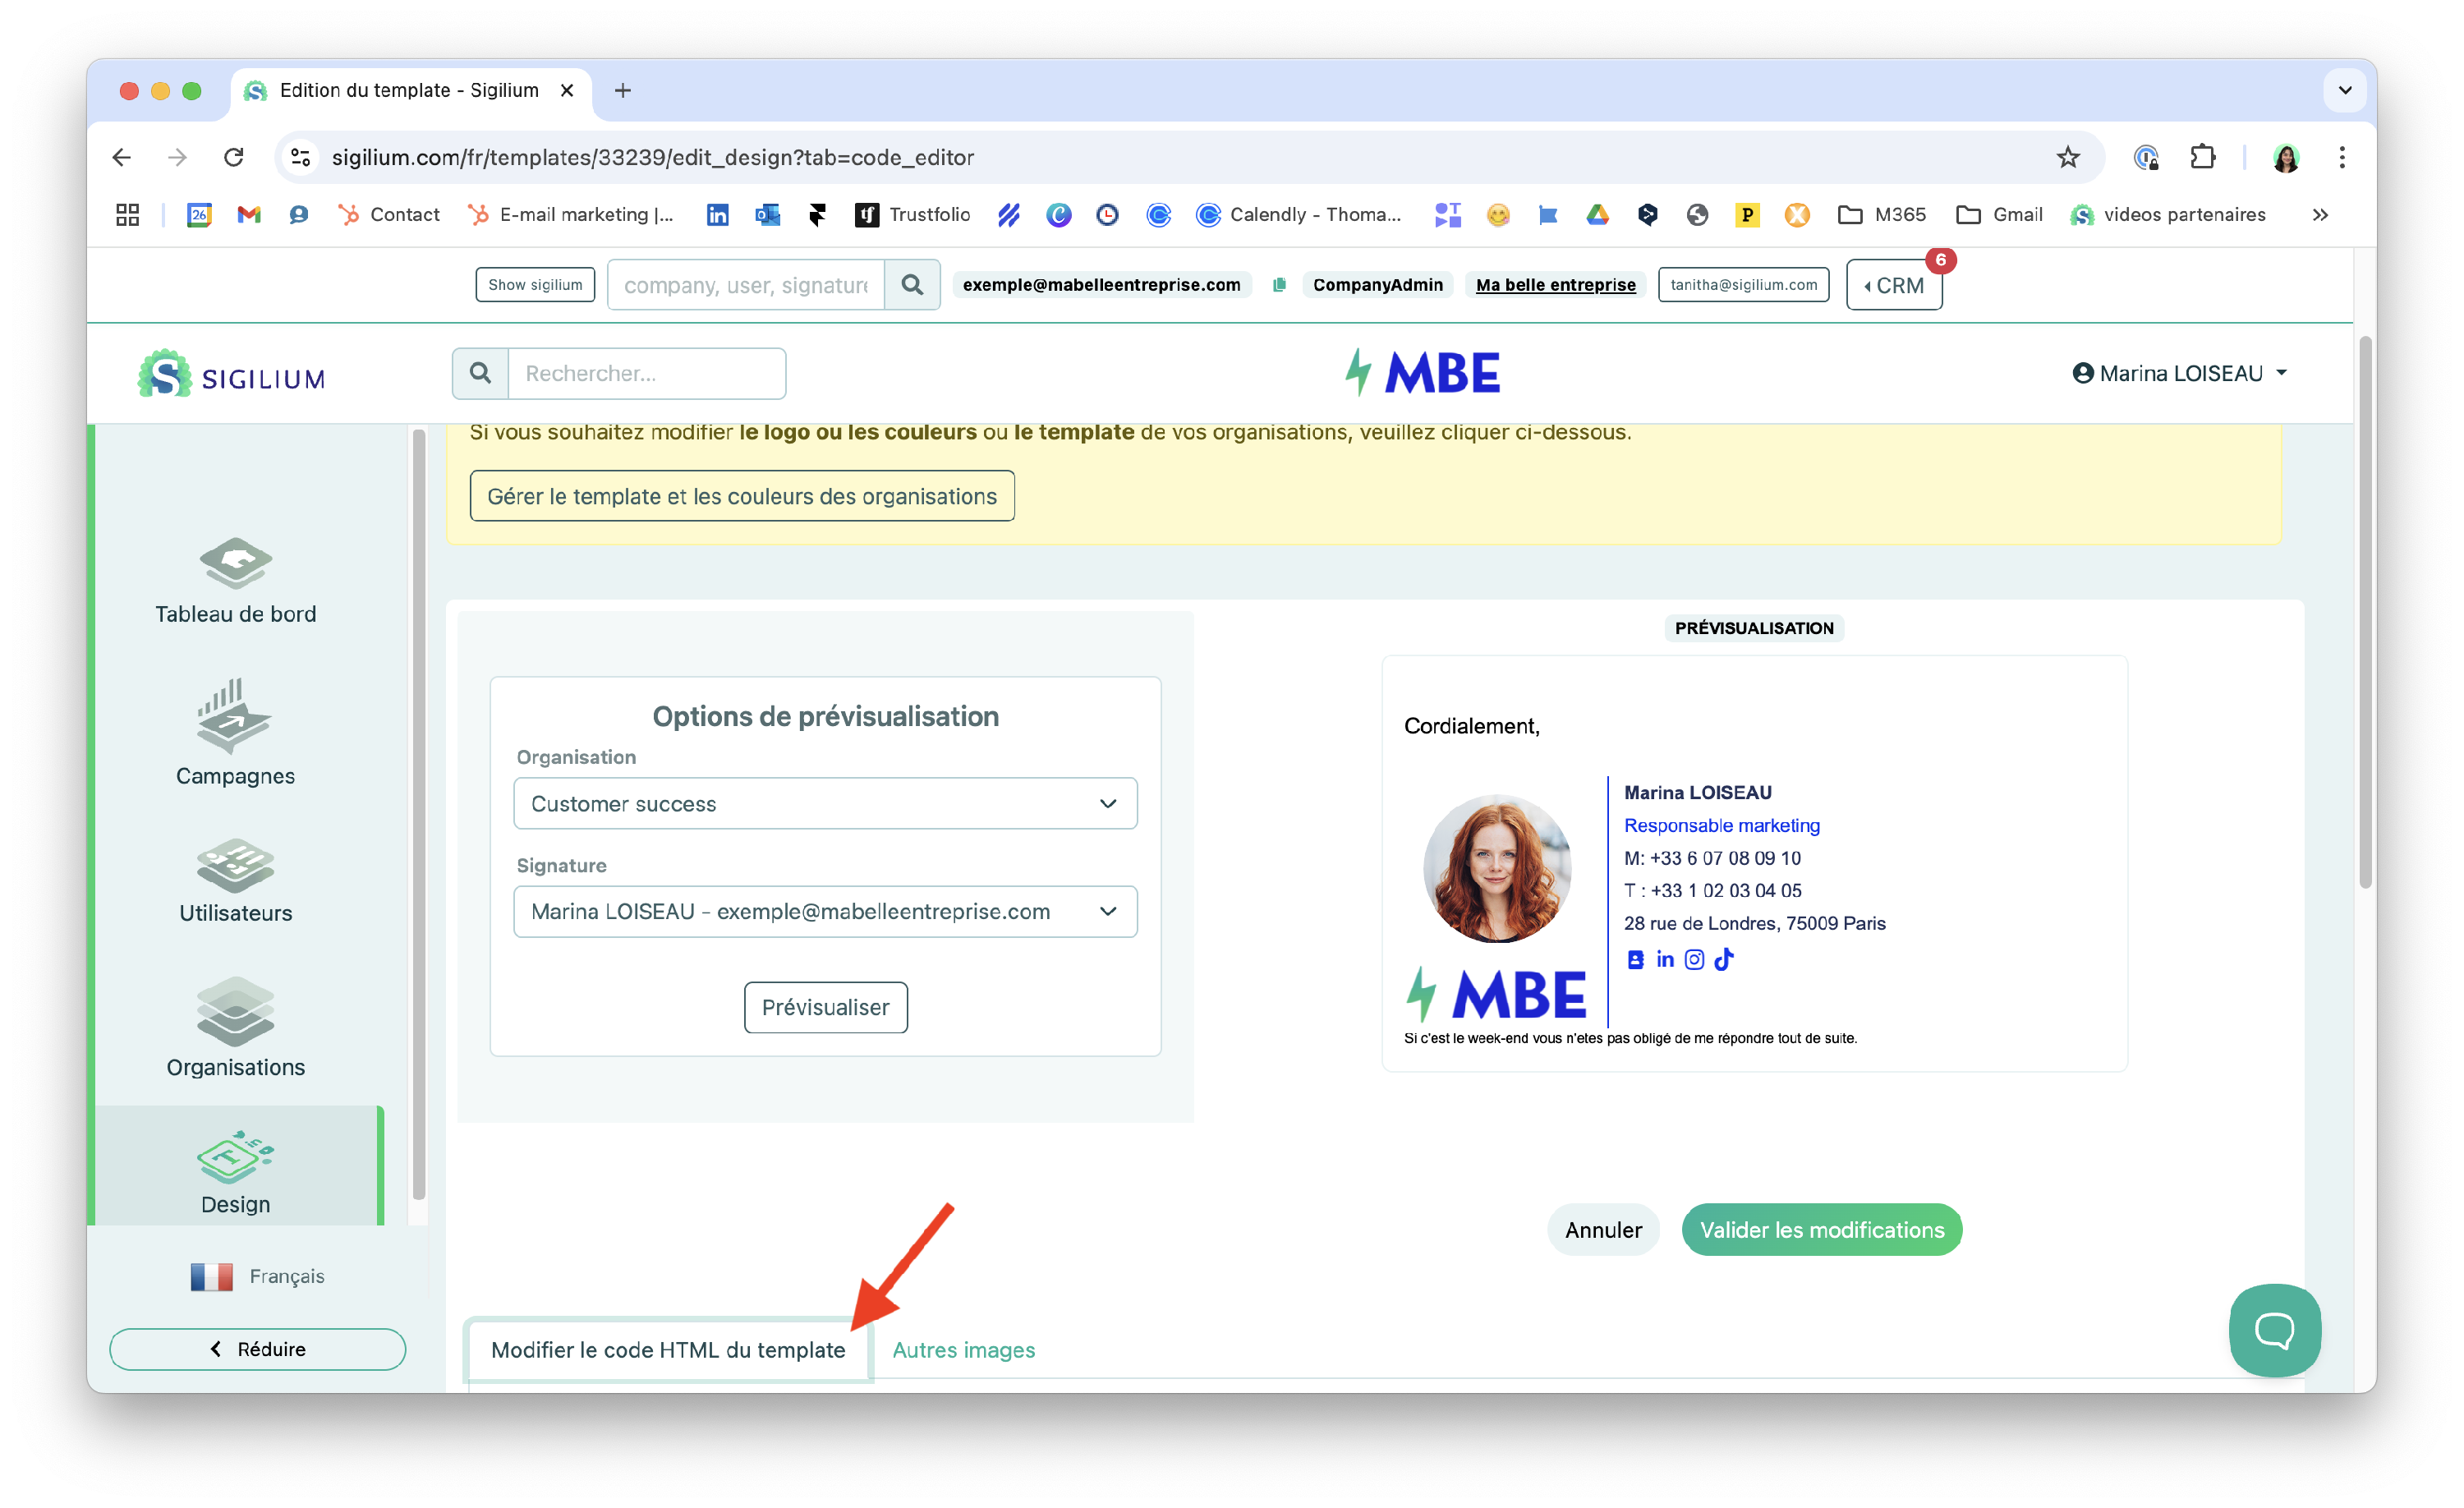The image size is (2464, 1508).
Task: Expand Marina LOISEAU account menu
Action: pos(2180,373)
